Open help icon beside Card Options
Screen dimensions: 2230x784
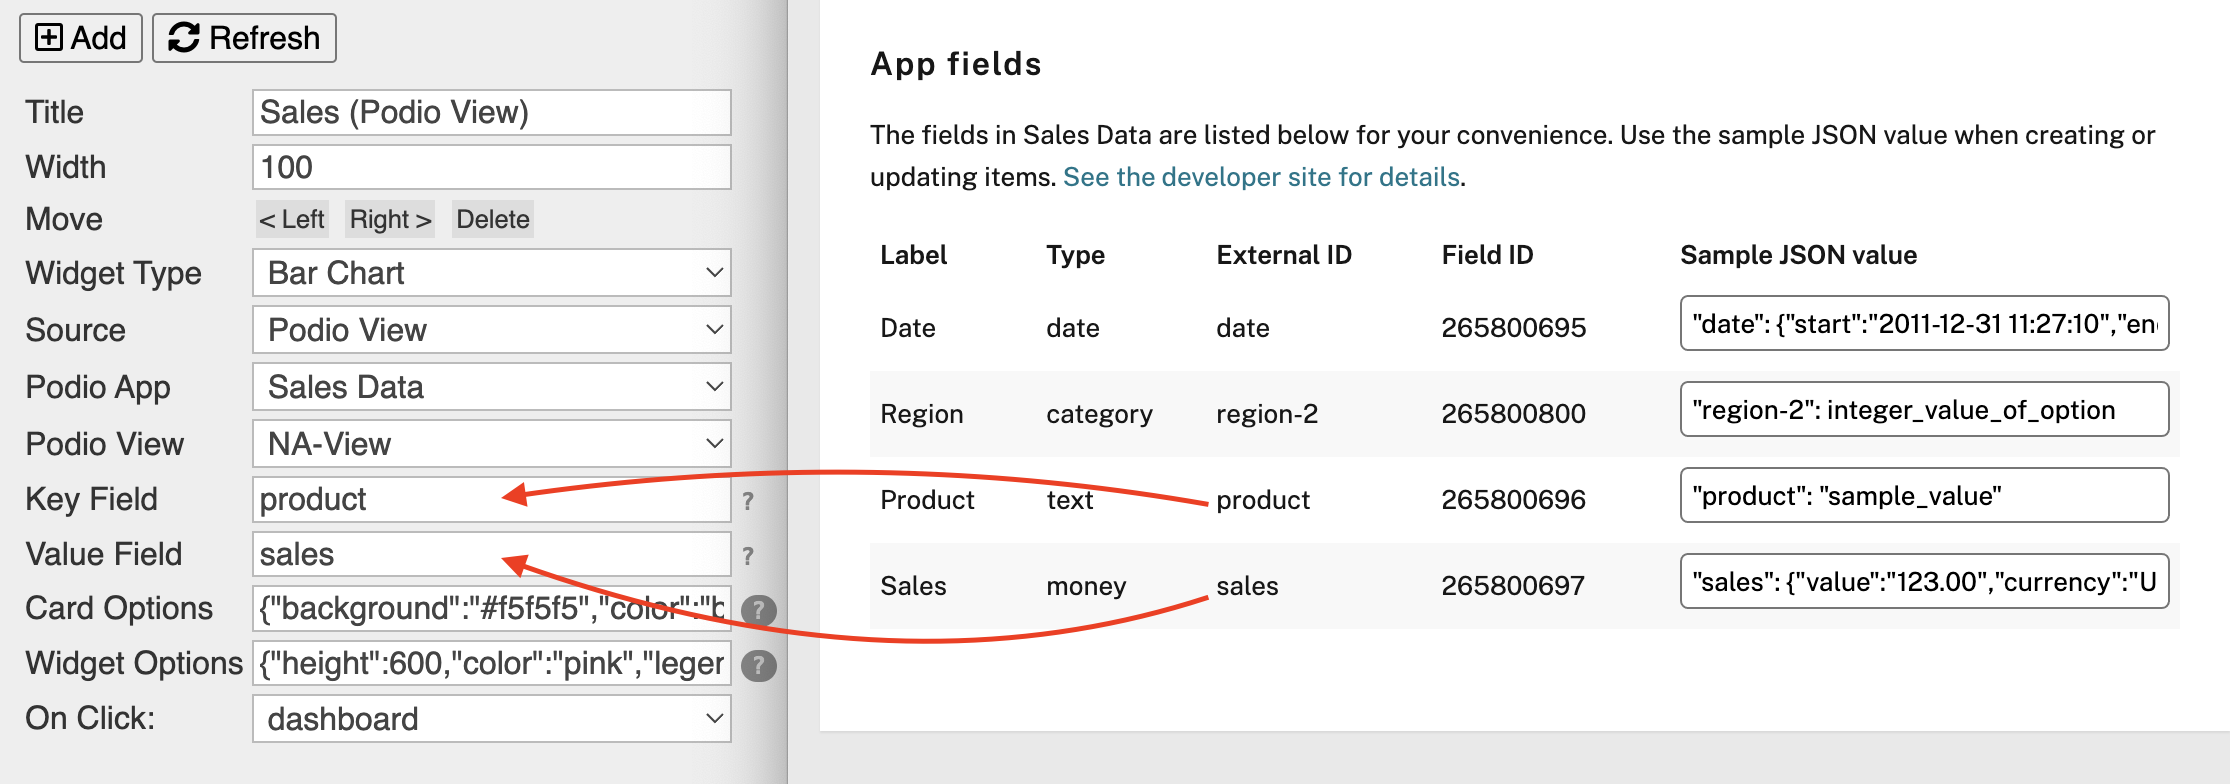pyautogui.click(x=759, y=610)
